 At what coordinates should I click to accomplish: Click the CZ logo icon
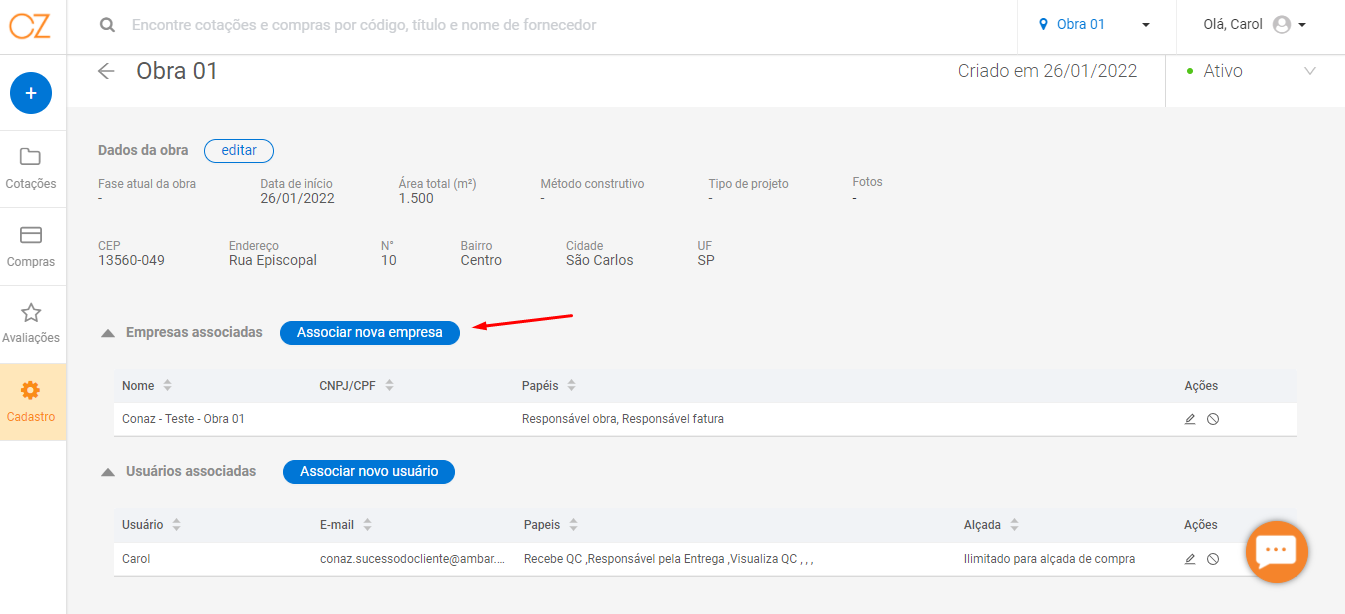click(30, 26)
